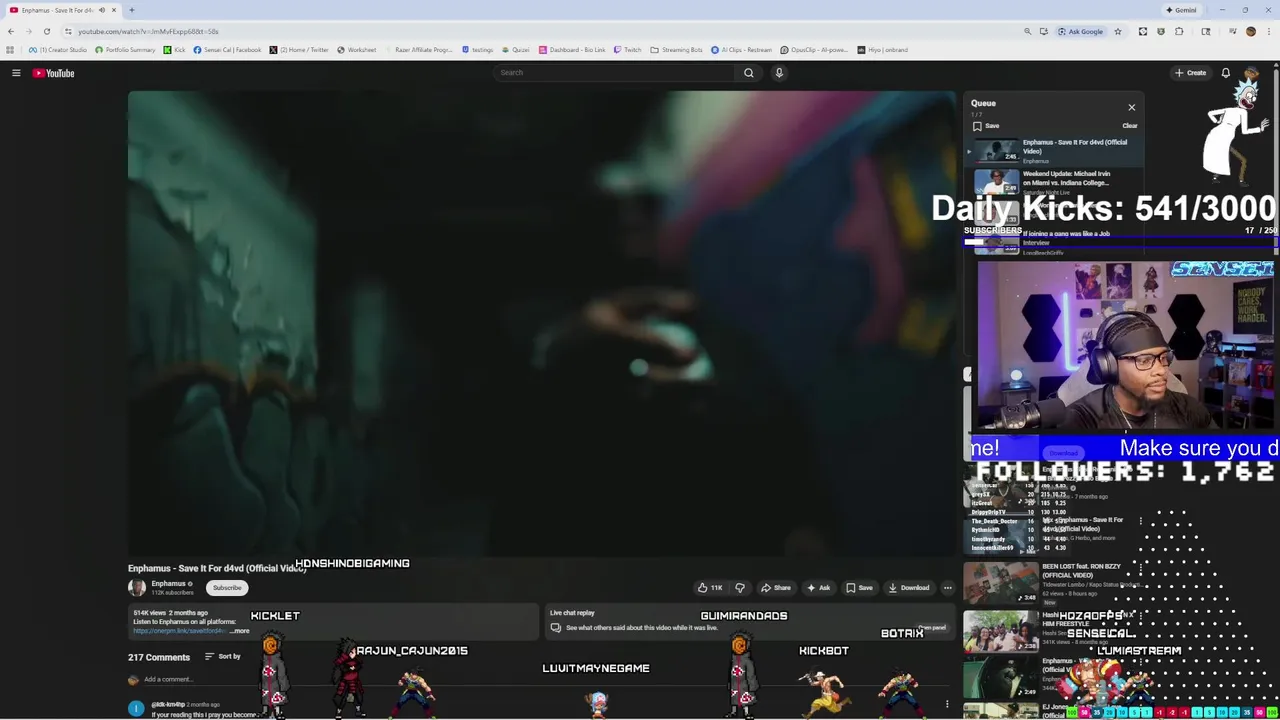
Task: Share the Enphamus video
Action: (x=776, y=588)
